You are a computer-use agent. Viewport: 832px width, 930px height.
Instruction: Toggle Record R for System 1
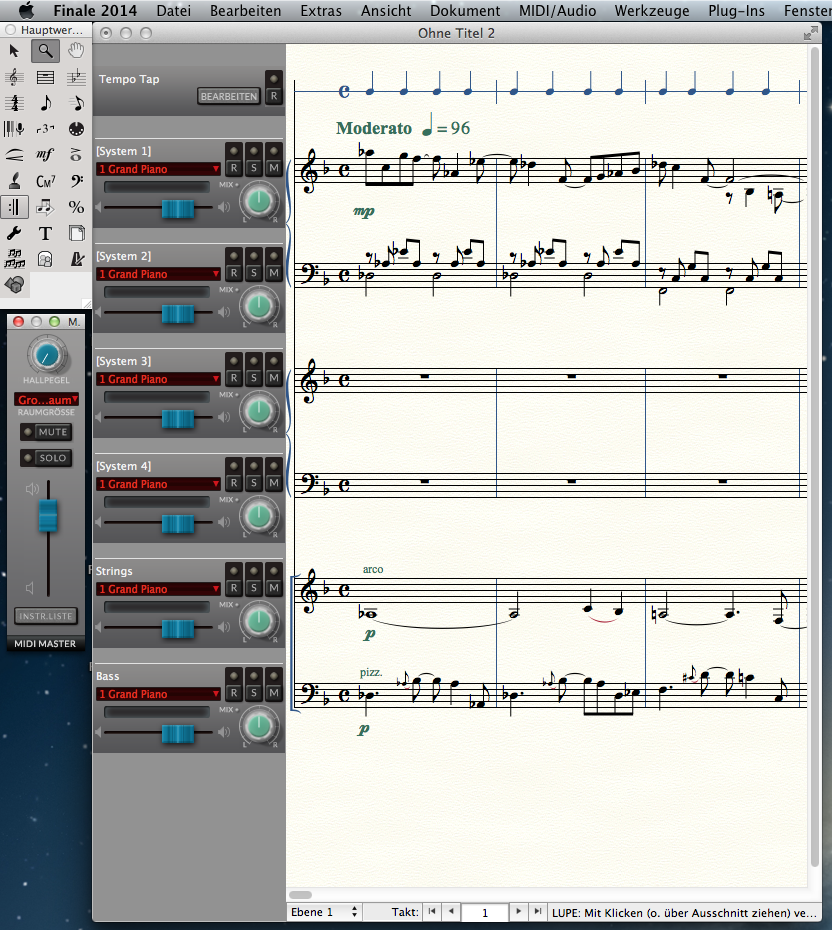234,168
